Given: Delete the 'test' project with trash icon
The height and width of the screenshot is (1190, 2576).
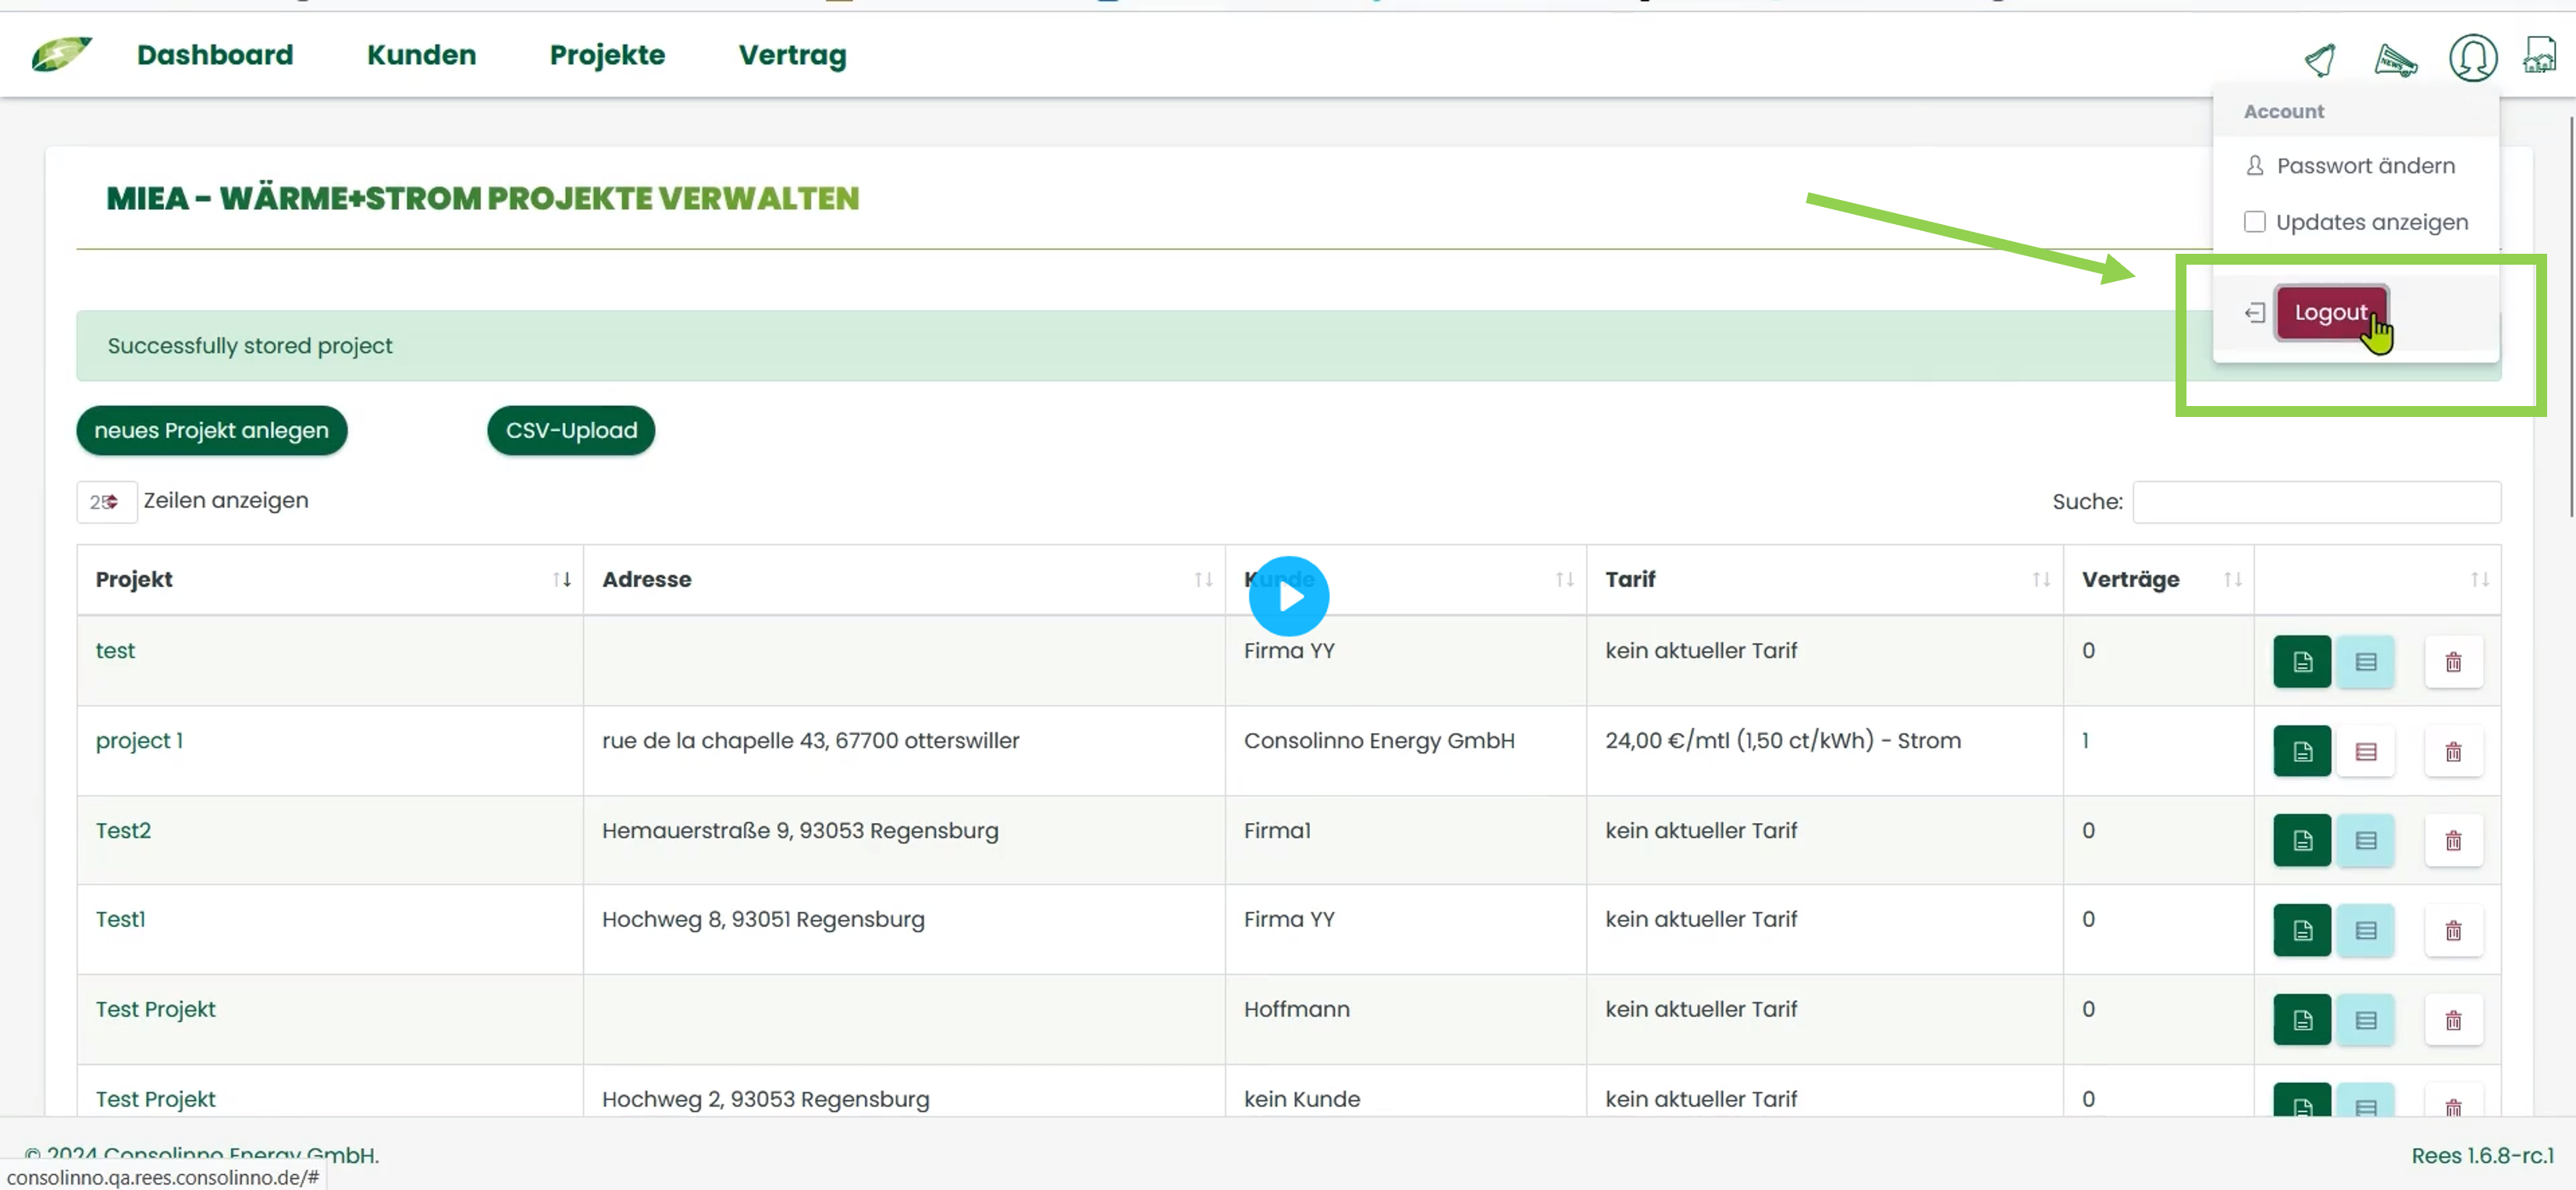Looking at the screenshot, I should [2453, 661].
